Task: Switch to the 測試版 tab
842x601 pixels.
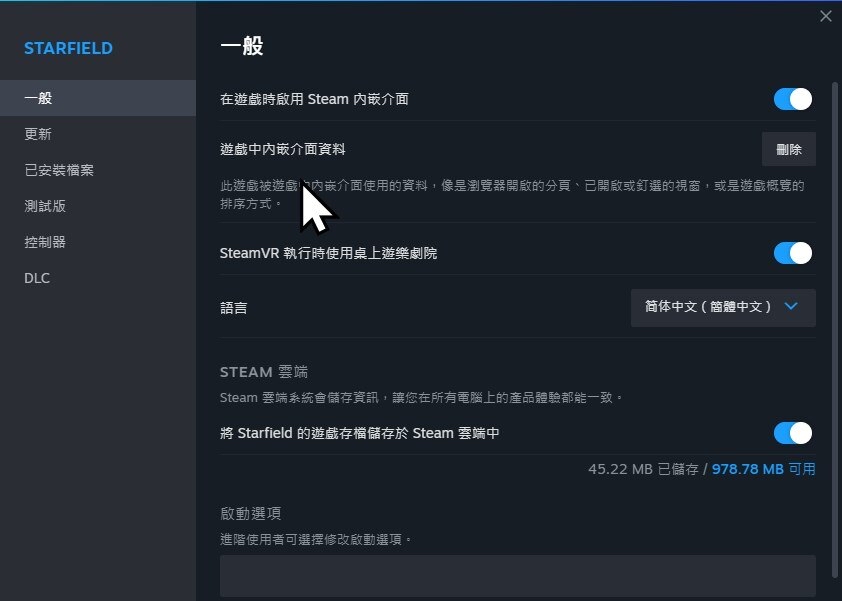Action: coord(45,206)
